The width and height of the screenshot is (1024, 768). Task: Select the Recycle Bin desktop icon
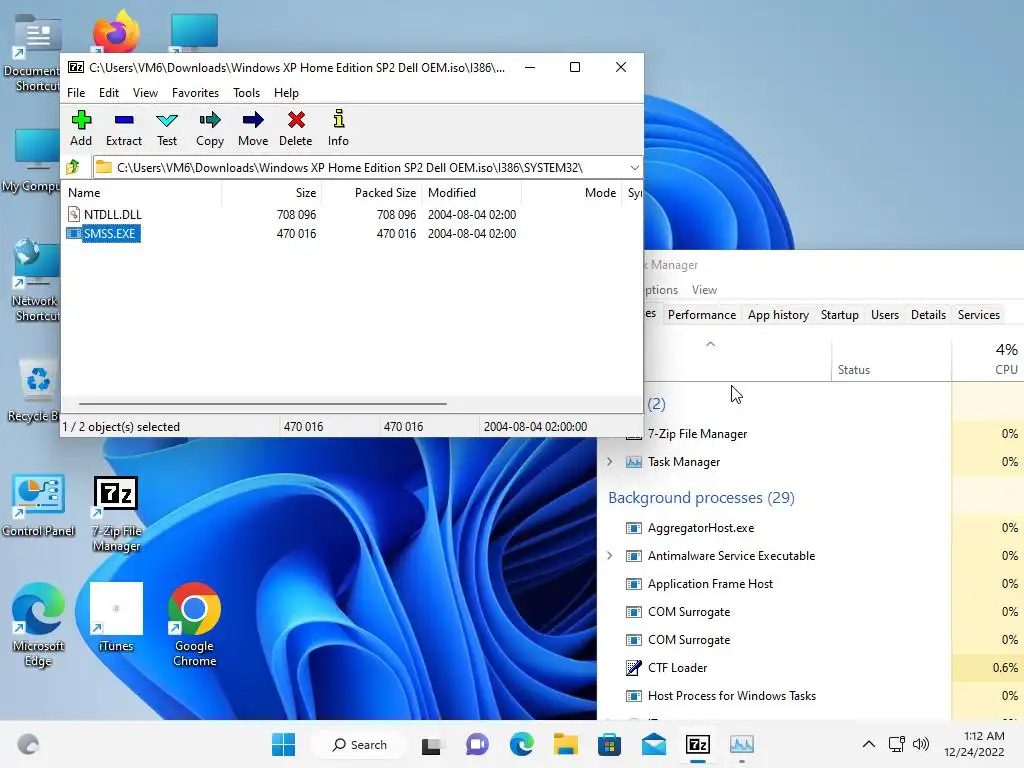point(34,389)
